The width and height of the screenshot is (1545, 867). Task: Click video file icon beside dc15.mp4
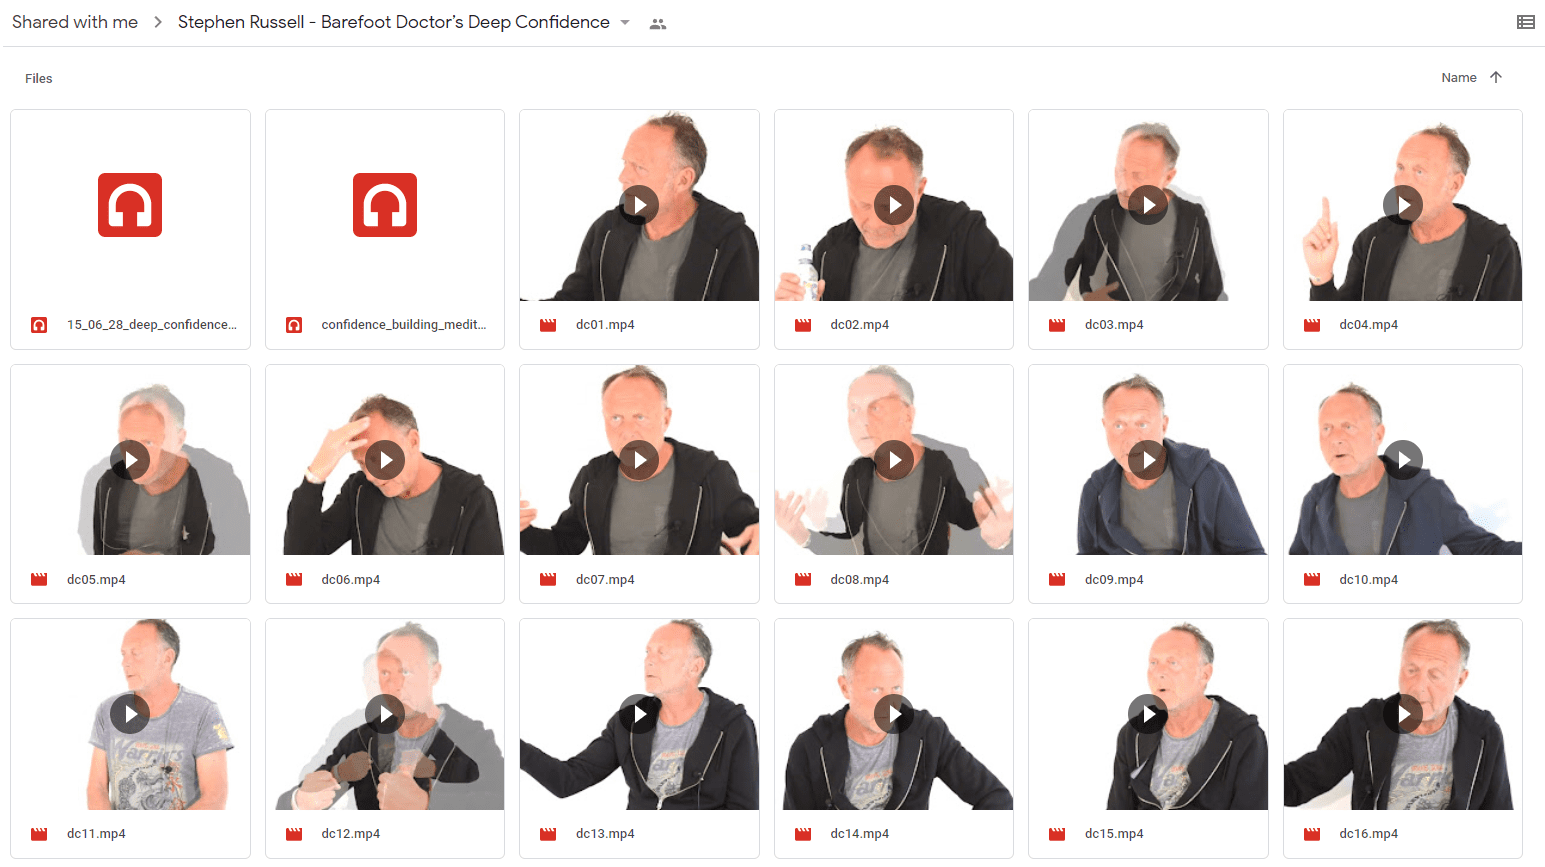(1057, 834)
